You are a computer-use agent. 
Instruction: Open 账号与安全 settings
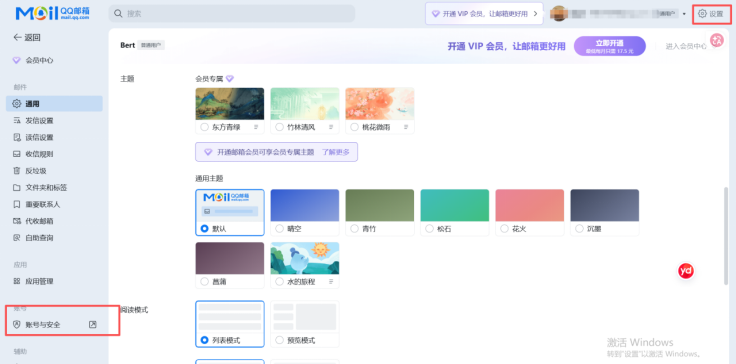point(54,325)
